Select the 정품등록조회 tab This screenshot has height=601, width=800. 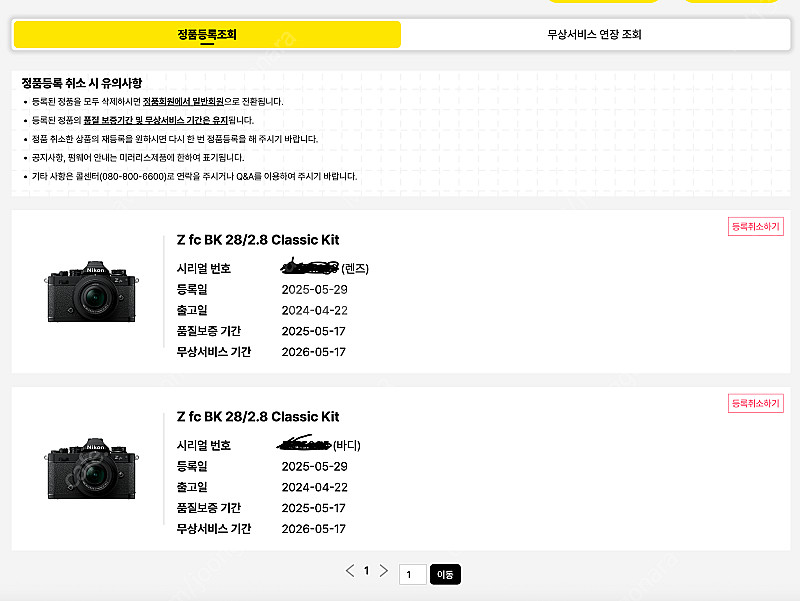click(x=207, y=35)
